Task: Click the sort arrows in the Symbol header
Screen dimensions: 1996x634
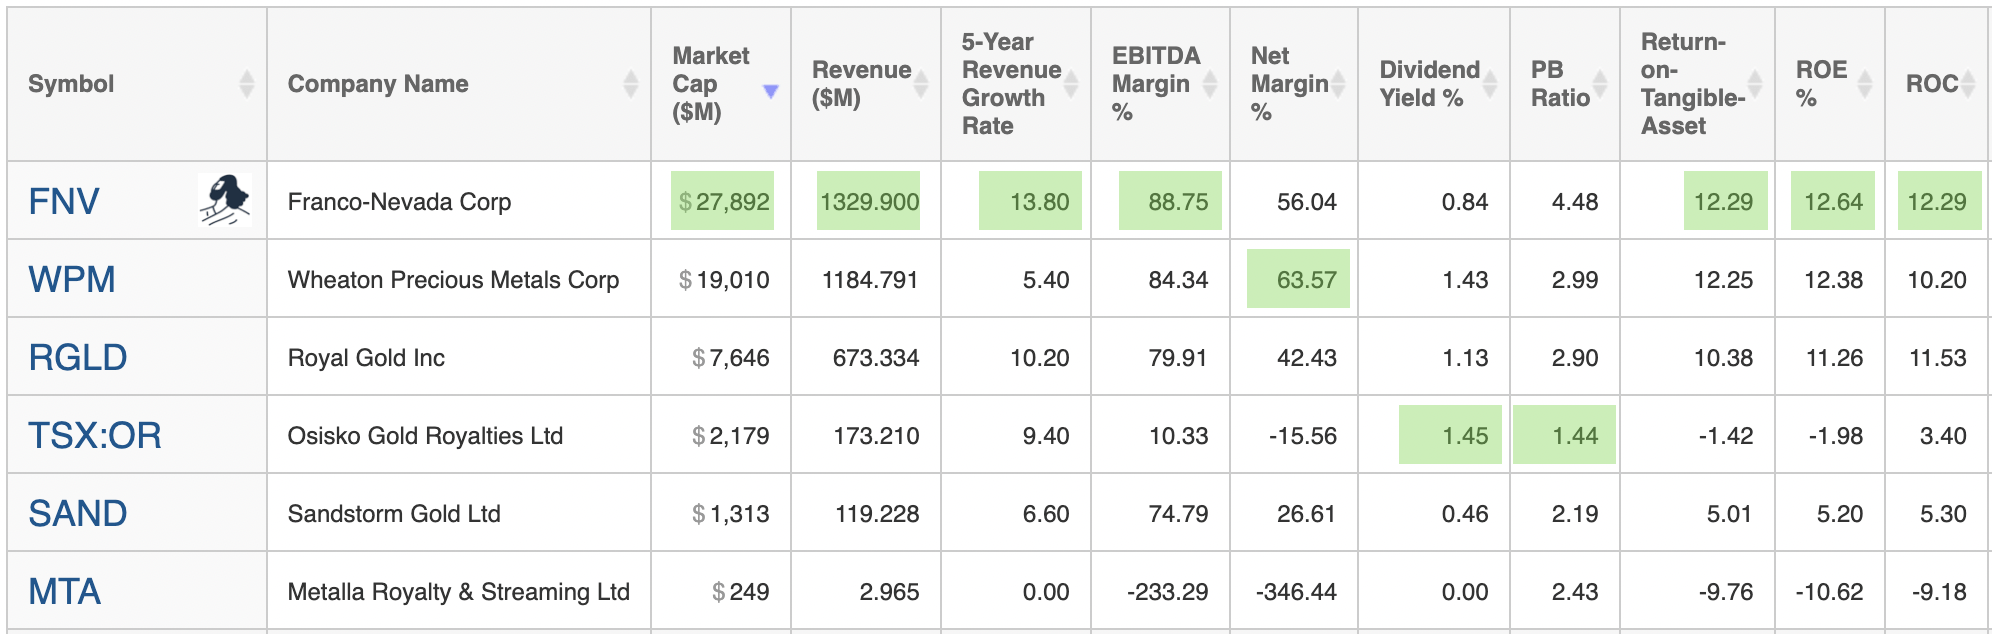Action: 247,84
